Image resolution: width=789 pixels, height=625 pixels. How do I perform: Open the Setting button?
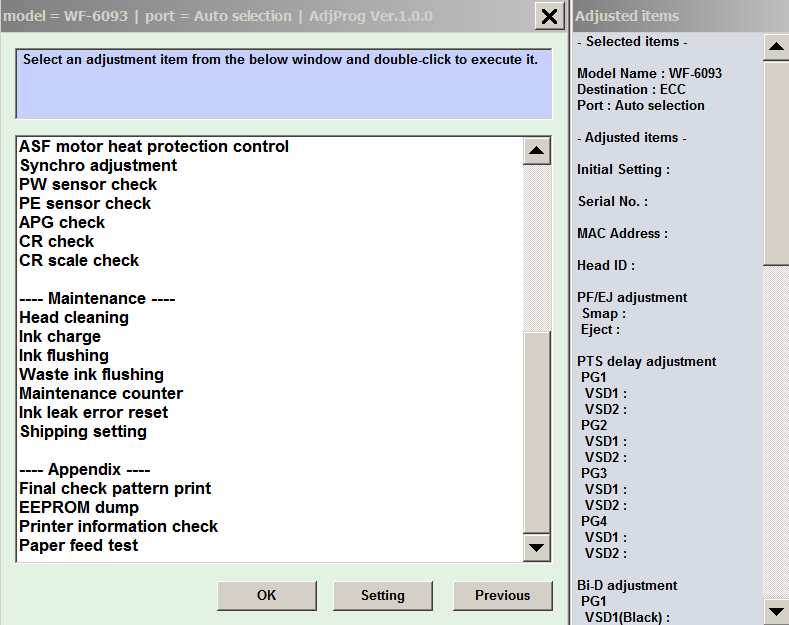[382, 595]
